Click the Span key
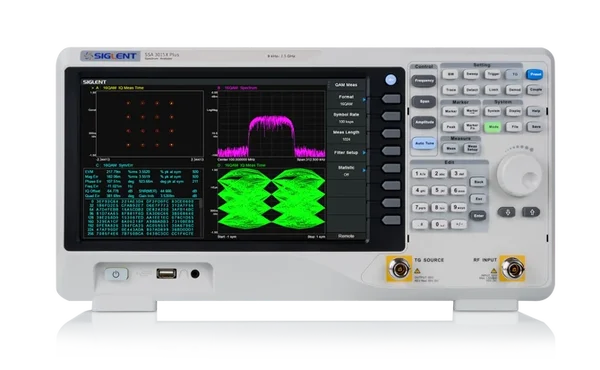Screen dimensions: 600x370 424,101
